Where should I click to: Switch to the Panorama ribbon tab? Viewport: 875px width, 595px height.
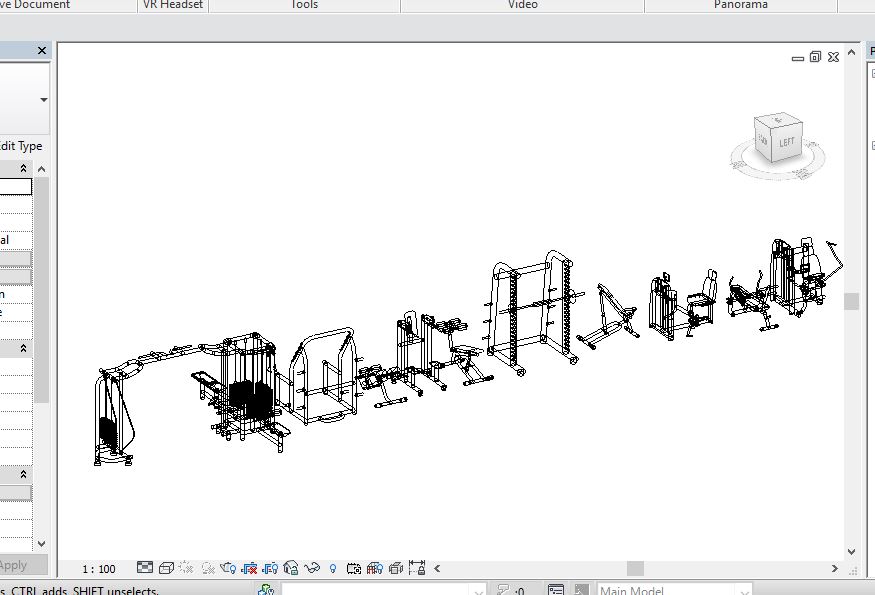[x=740, y=5]
